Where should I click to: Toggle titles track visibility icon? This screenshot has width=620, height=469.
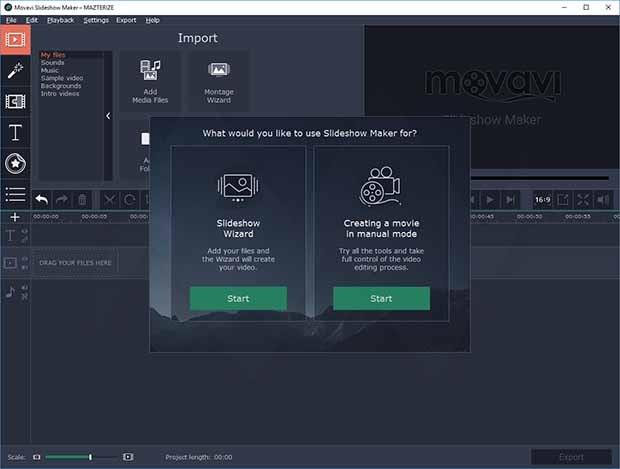point(25,231)
